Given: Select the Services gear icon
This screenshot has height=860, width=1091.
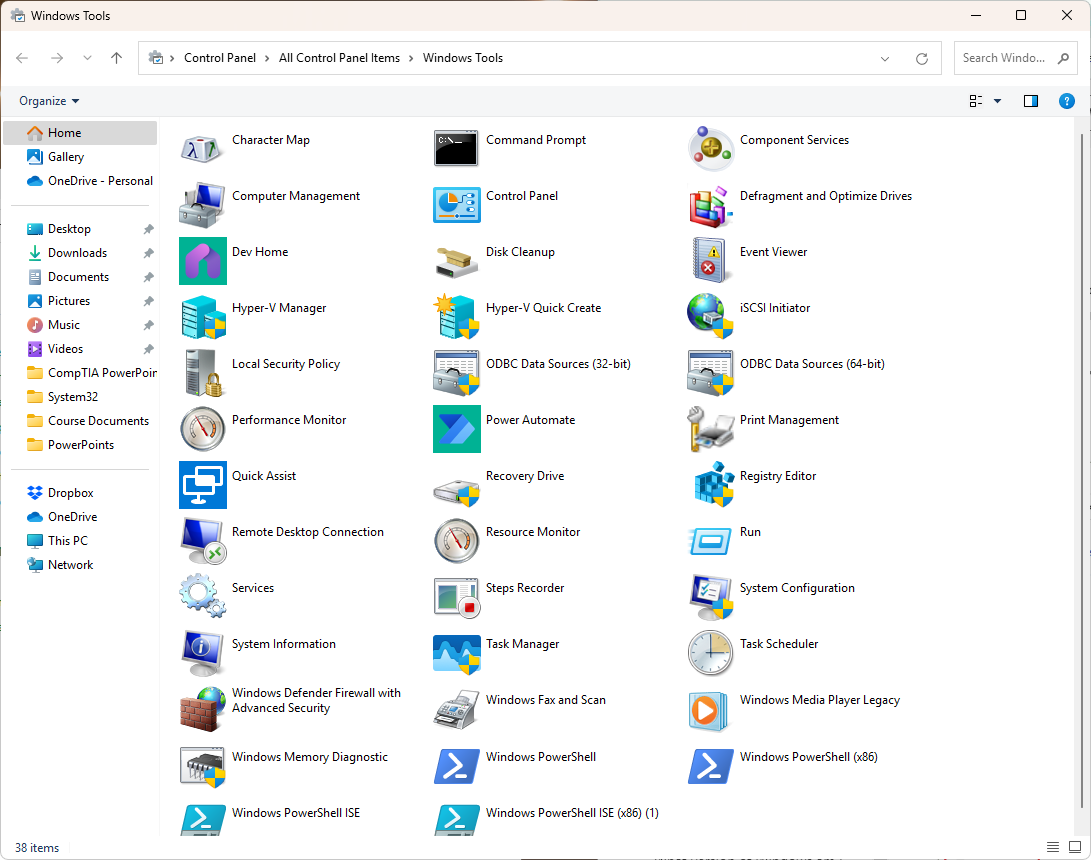Looking at the screenshot, I should (203, 597).
